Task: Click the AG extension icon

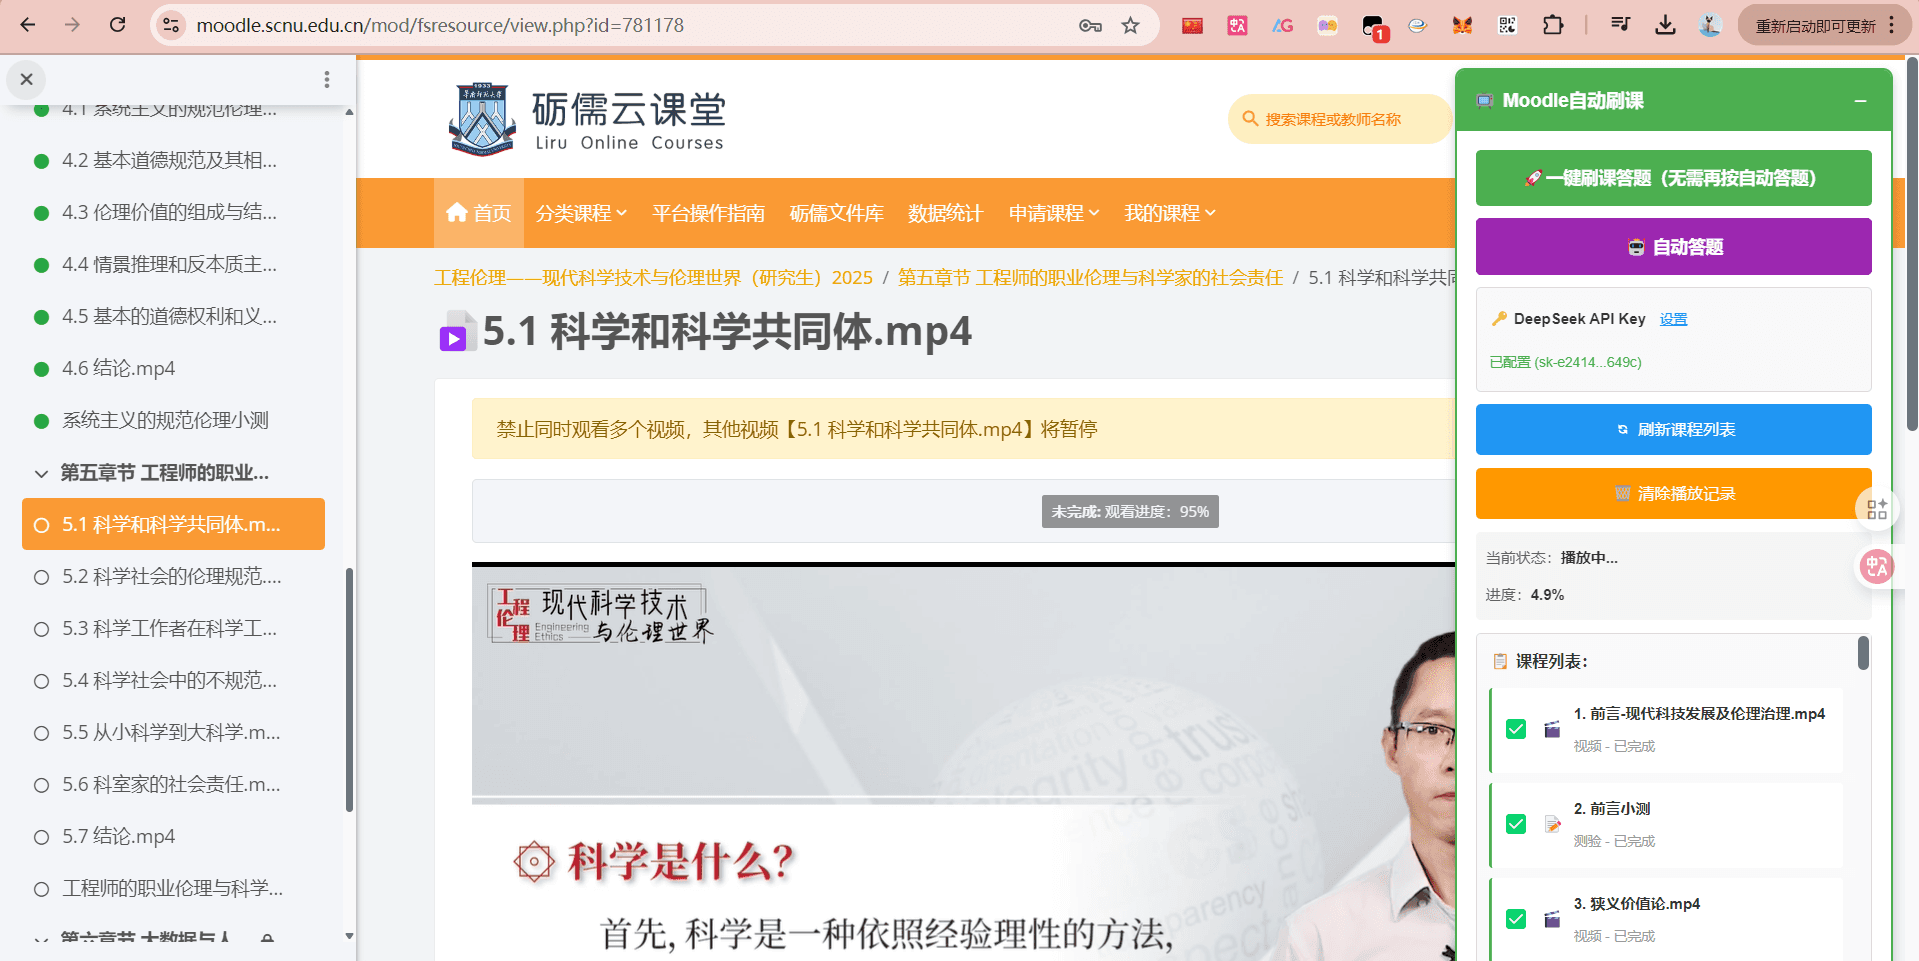Action: click(1282, 25)
